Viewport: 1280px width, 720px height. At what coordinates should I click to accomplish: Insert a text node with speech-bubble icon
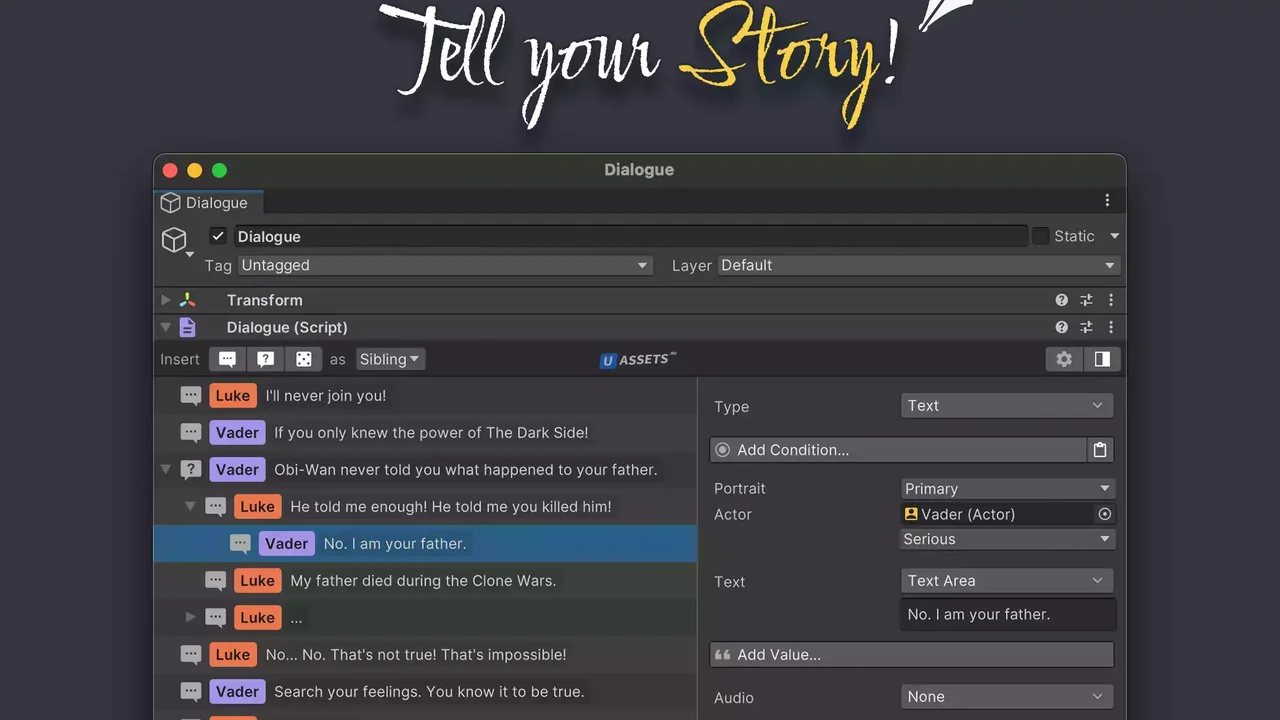point(228,359)
